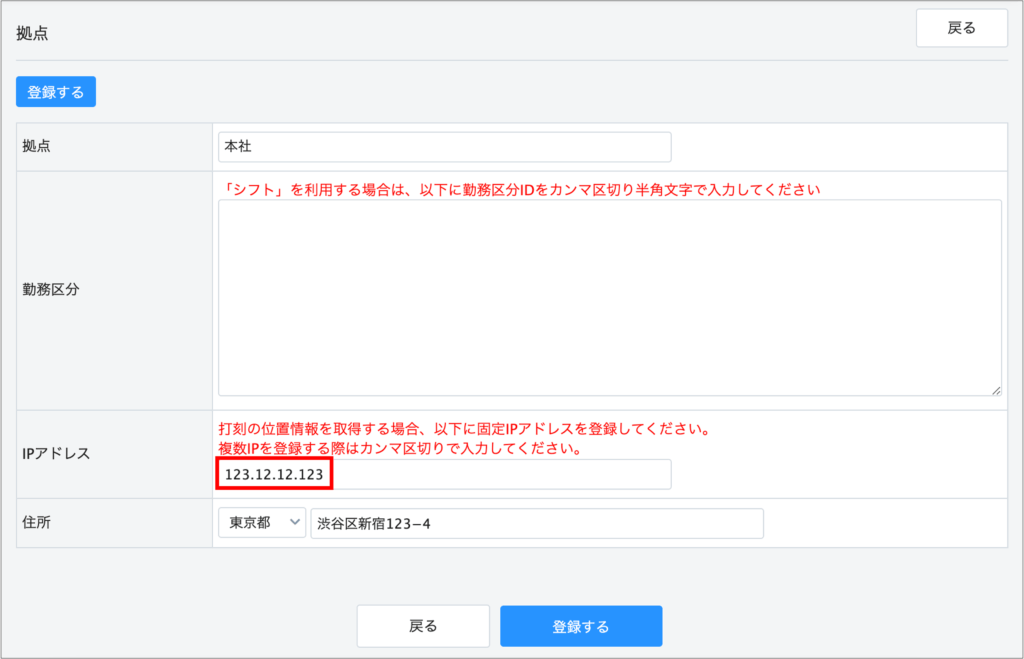
Task: Open the 東京都 prefecture dropdown
Action: (261, 523)
